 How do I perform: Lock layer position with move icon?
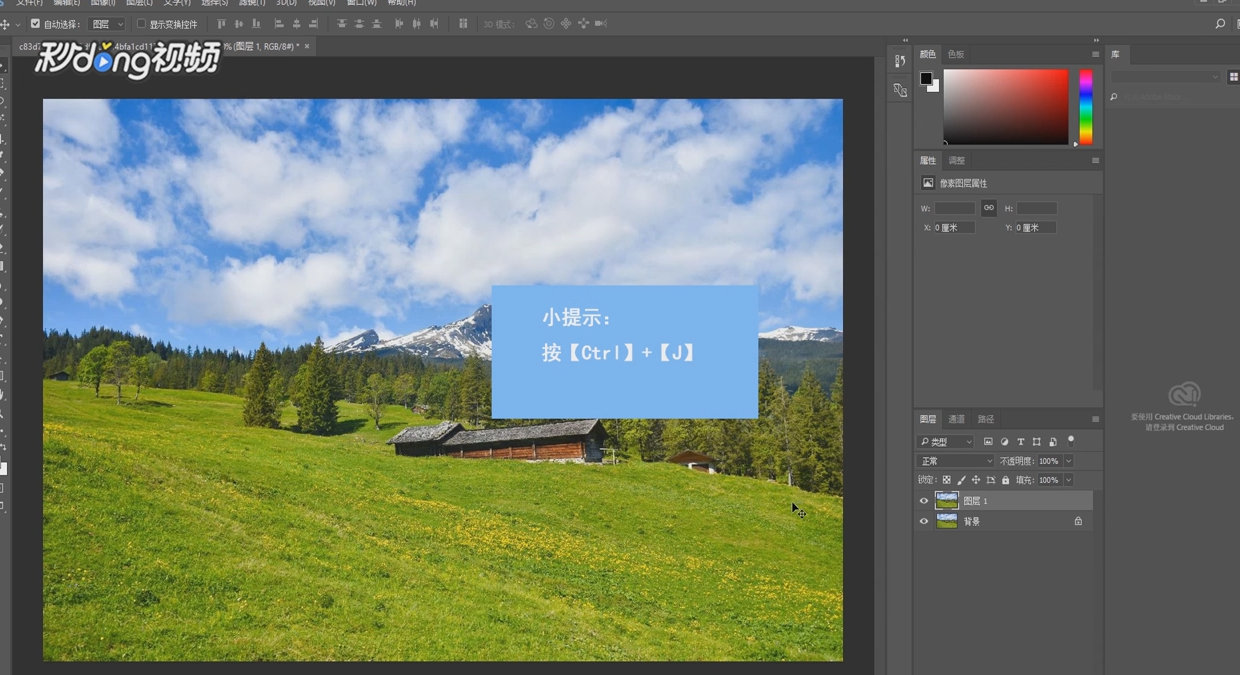click(x=976, y=480)
